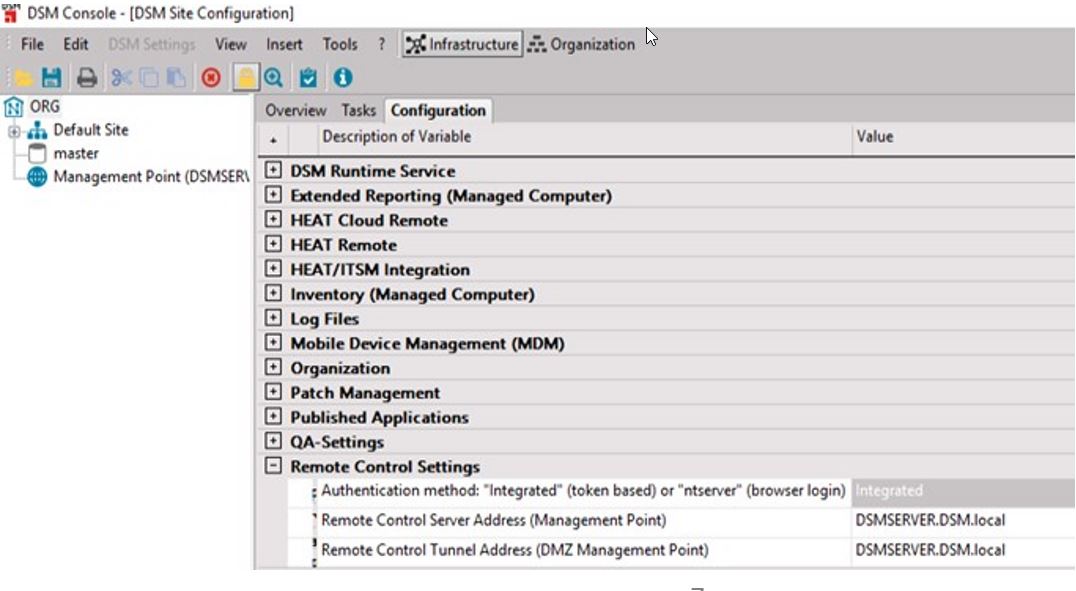The height and width of the screenshot is (591, 1076).
Task: Switch to the Tasks tab
Action: [x=359, y=111]
